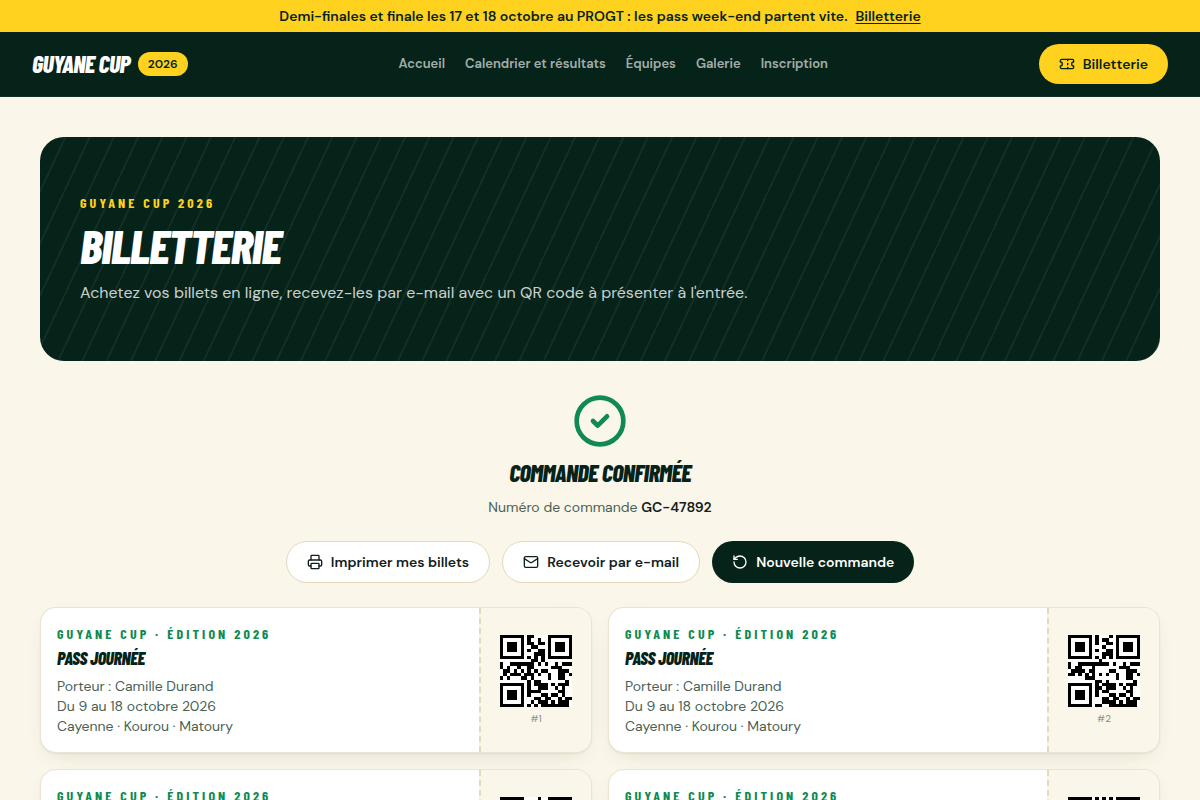This screenshot has width=1200, height=800.
Task: Click the Imprimer mes billets button
Action: 388,562
